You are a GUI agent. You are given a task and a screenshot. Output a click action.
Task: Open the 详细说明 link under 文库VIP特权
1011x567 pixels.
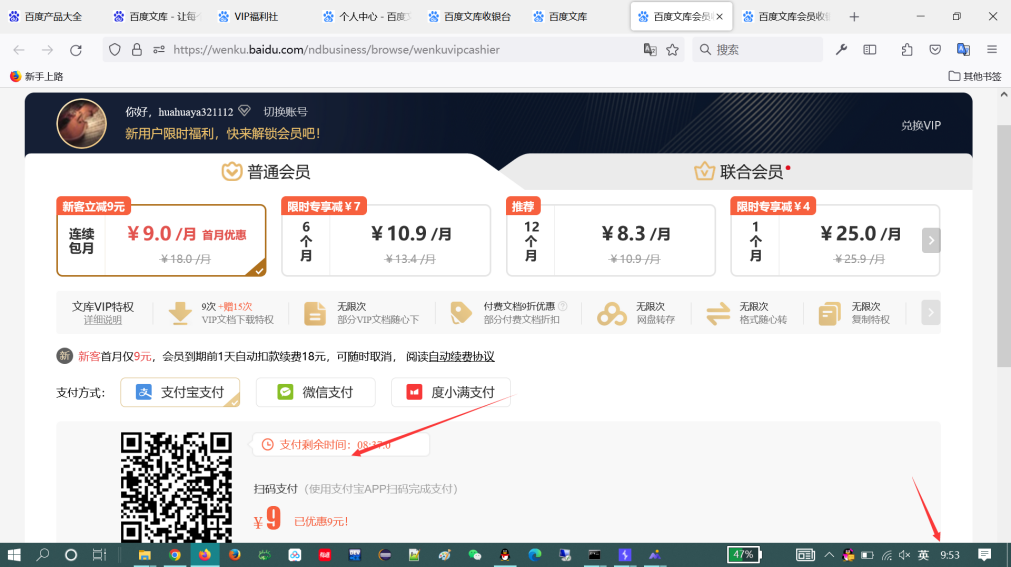[103, 320]
